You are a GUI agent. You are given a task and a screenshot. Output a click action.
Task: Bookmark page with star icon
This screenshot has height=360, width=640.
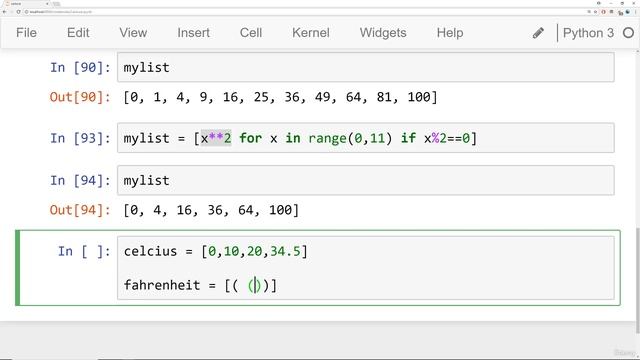pos(595,11)
